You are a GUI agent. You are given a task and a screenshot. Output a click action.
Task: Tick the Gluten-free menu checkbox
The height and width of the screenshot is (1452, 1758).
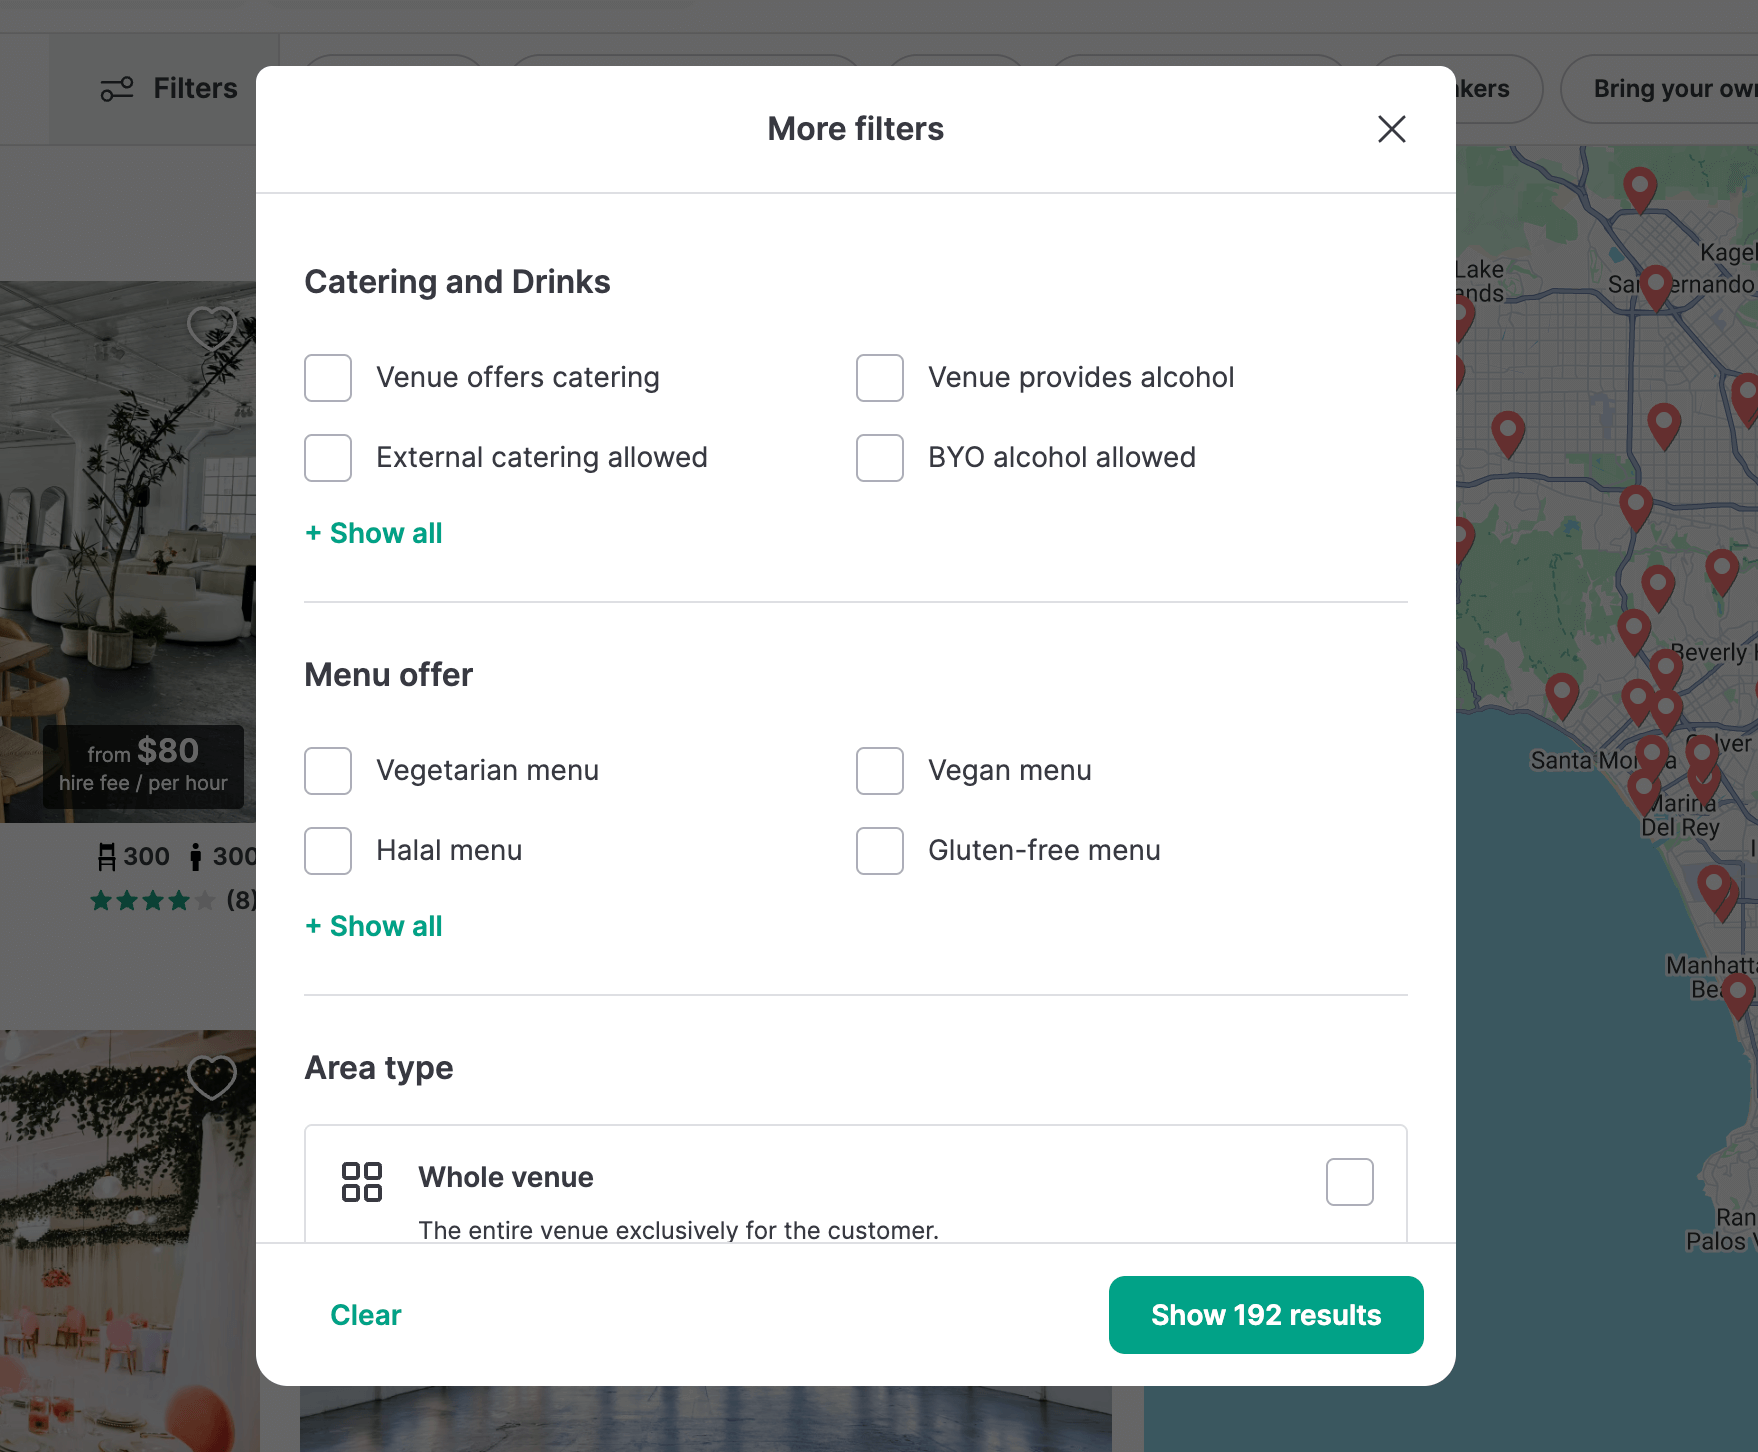[880, 851]
